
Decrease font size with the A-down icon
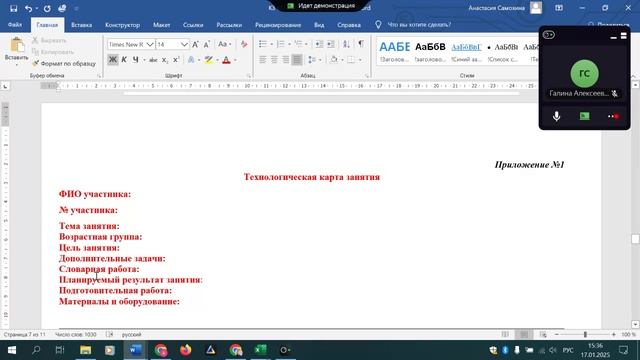pyautogui.click(x=207, y=44)
